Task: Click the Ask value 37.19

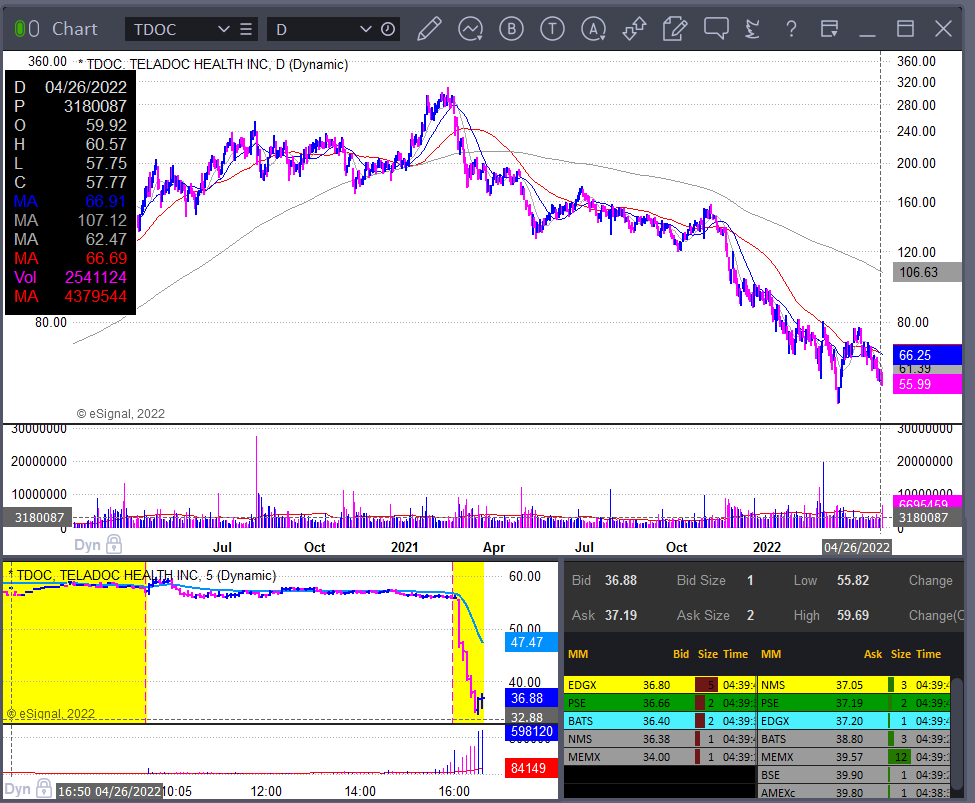Action: [621, 615]
